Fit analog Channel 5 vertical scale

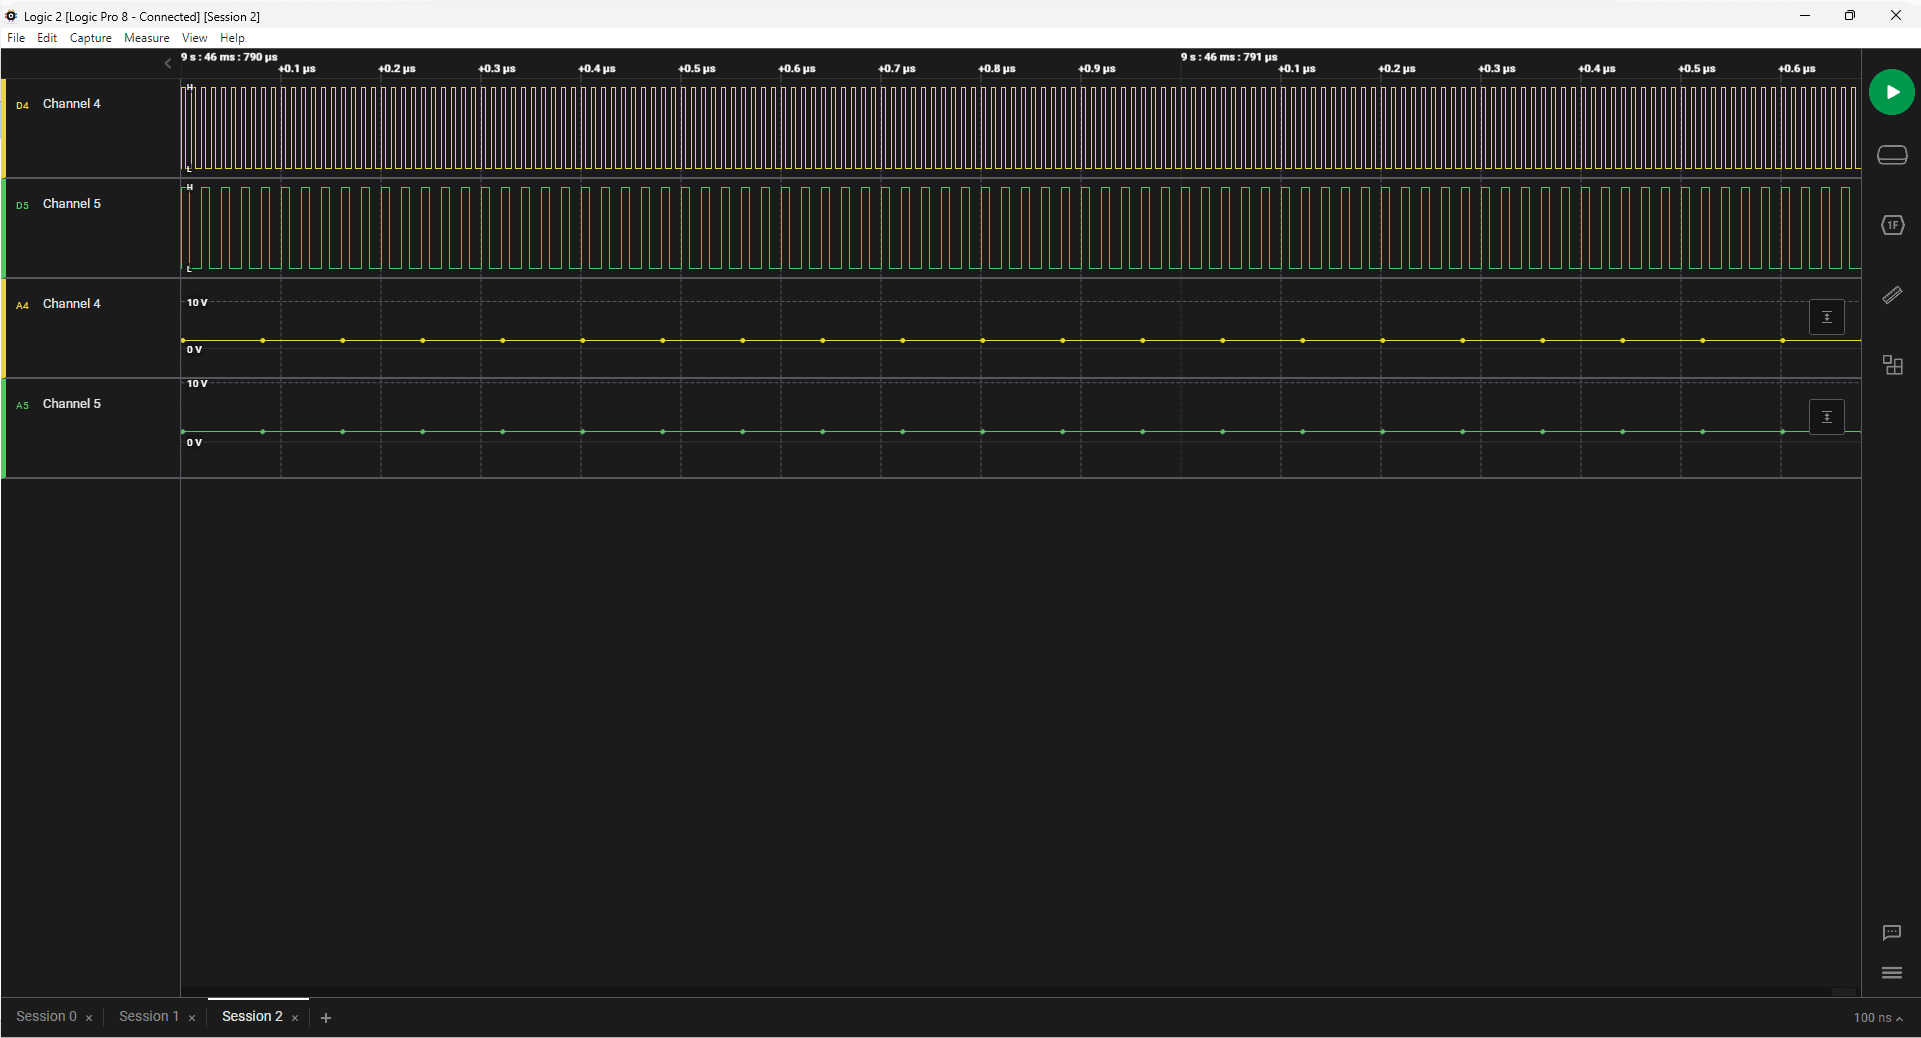1826,417
